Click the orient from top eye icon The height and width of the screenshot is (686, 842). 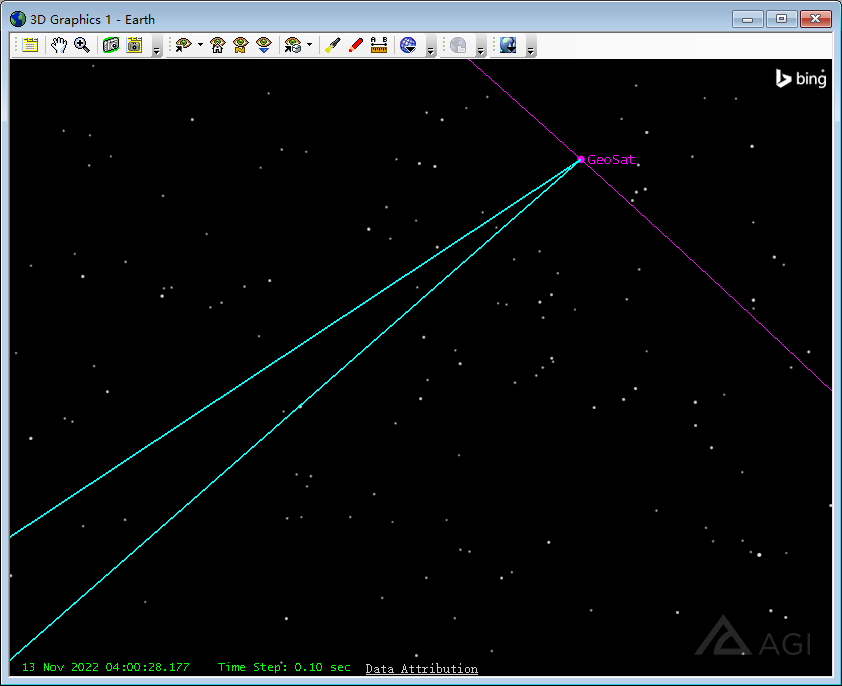264,45
